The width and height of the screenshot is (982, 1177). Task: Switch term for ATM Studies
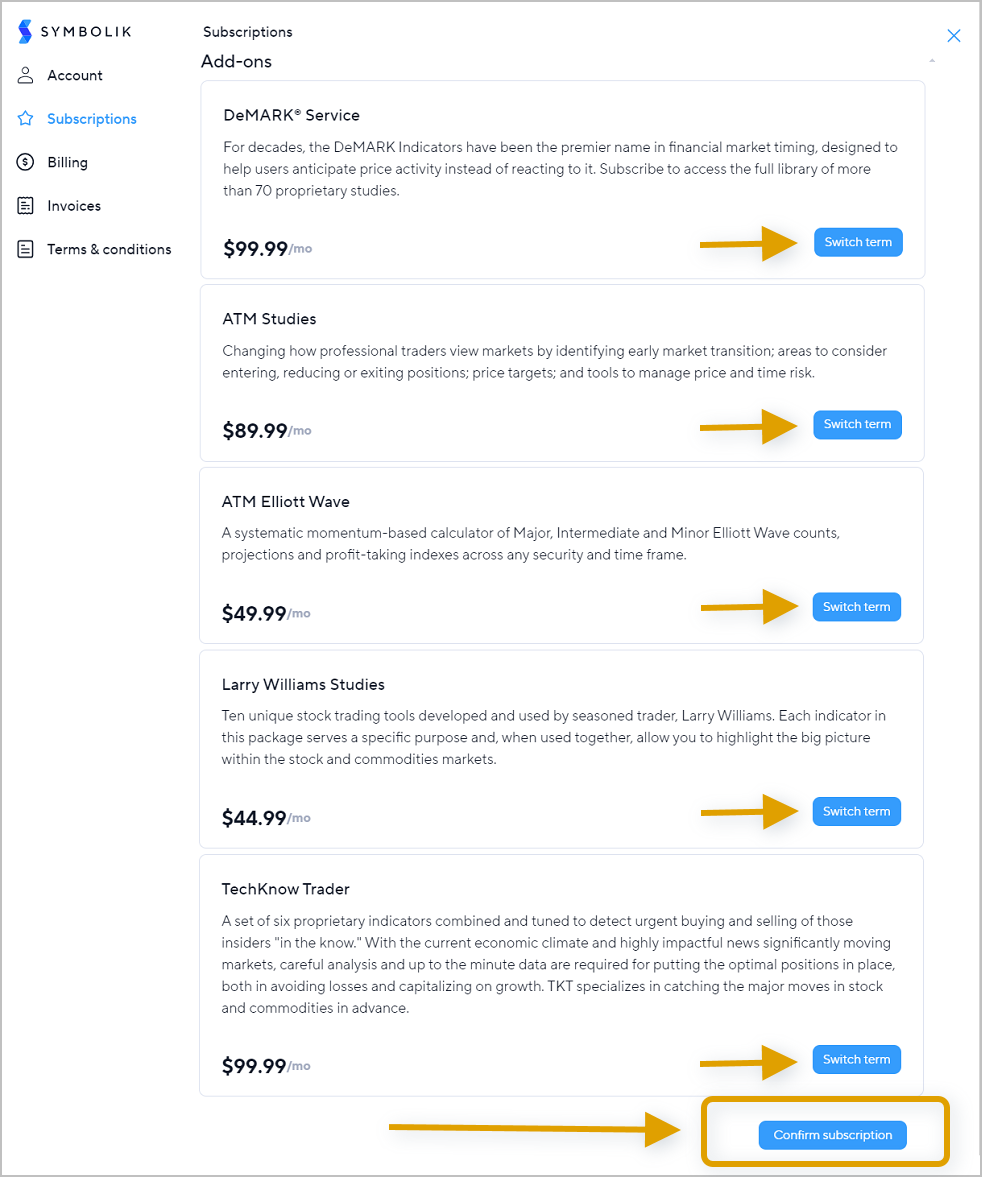pos(857,424)
